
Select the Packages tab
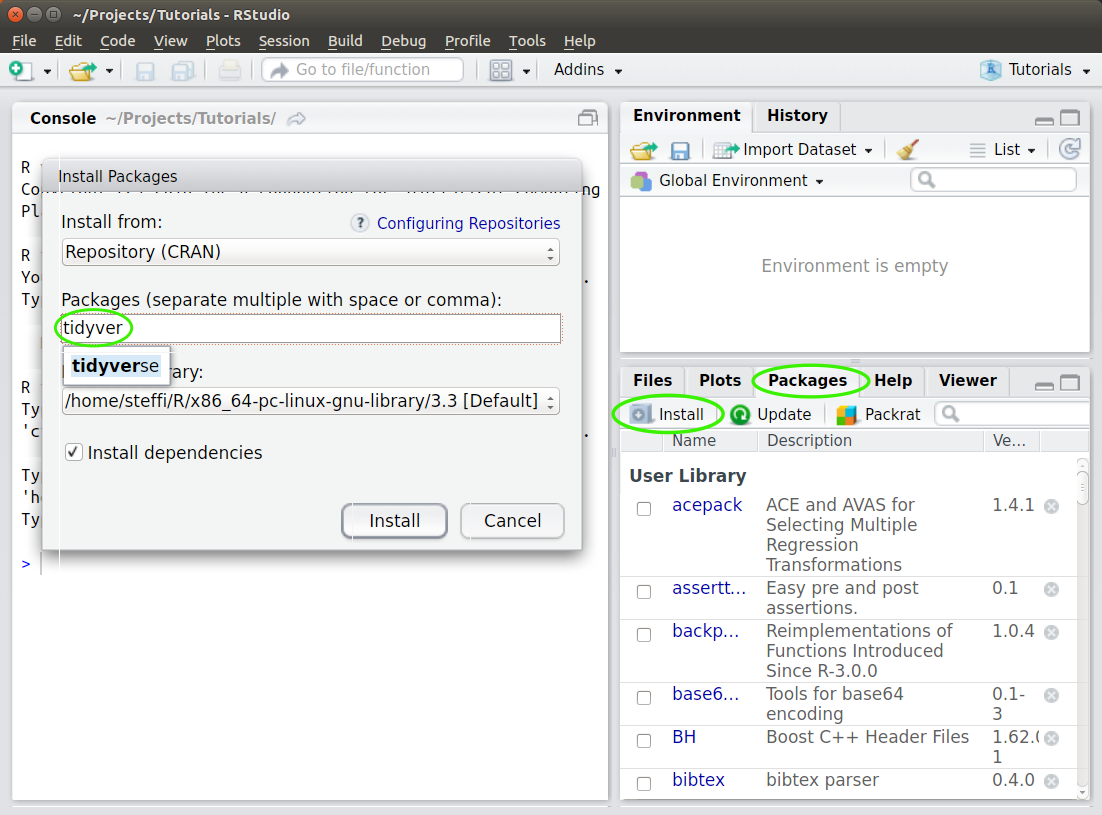(808, 380)
